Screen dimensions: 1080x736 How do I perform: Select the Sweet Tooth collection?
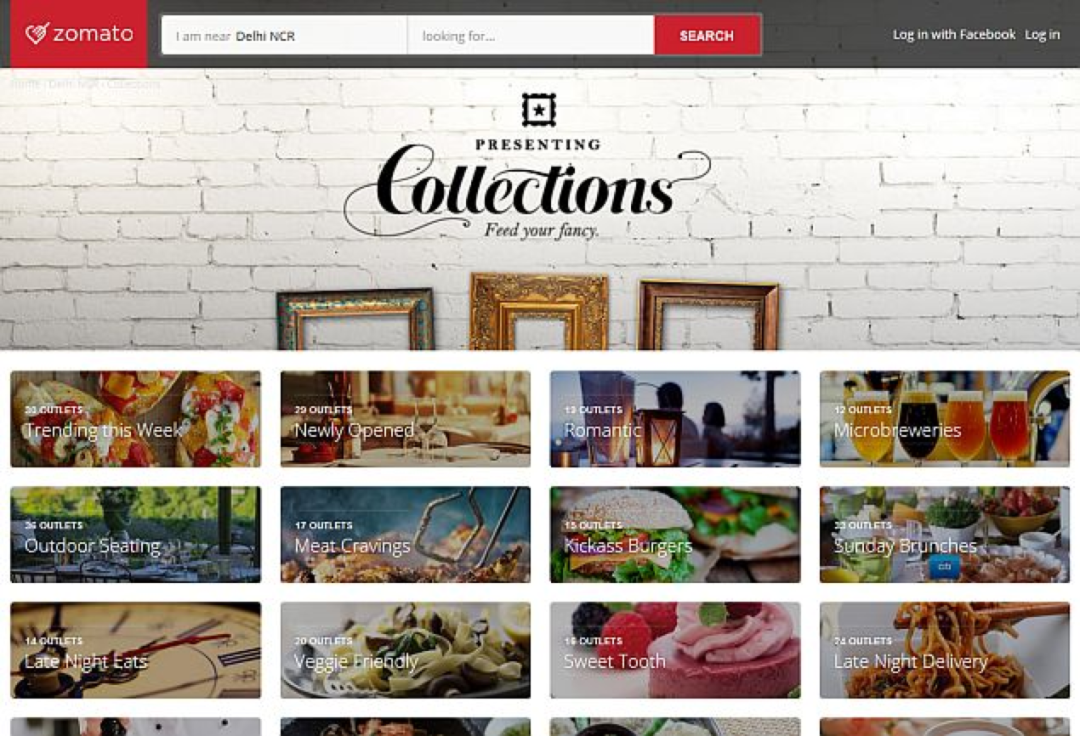675,650
